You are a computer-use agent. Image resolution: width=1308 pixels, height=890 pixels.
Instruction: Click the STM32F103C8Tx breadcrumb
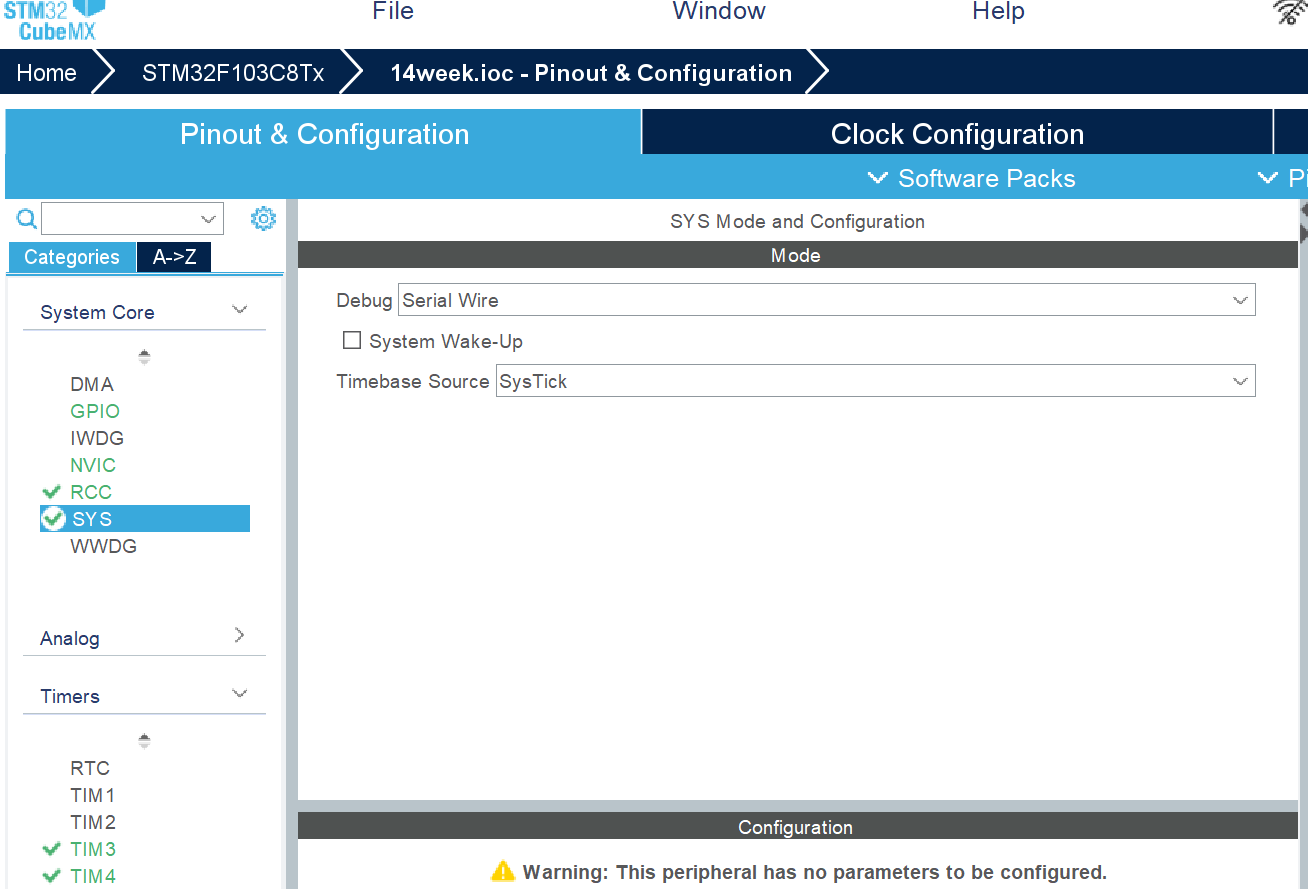coord(233,73)
